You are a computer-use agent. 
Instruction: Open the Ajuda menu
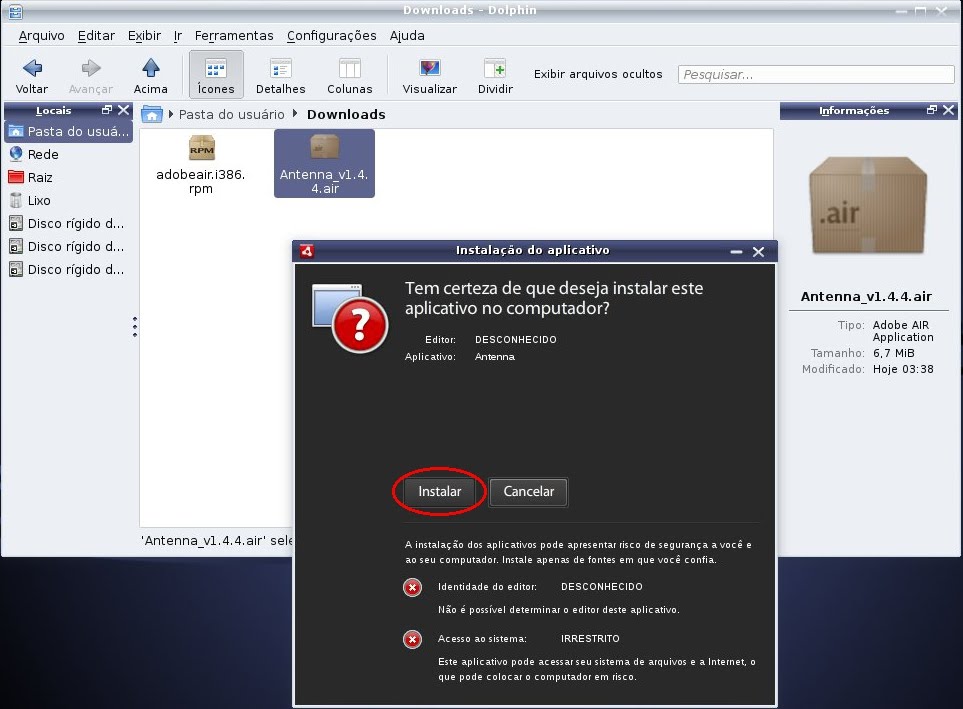click(407, 36)
